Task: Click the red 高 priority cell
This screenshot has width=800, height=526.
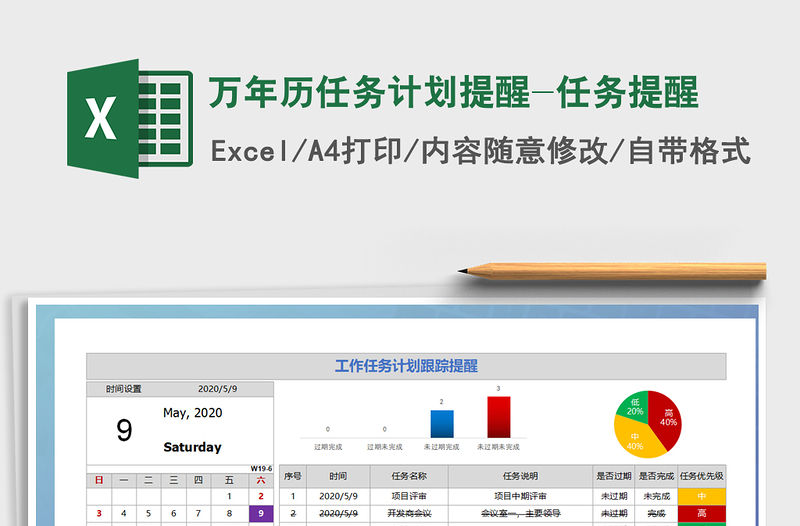Action: point(701,513)
